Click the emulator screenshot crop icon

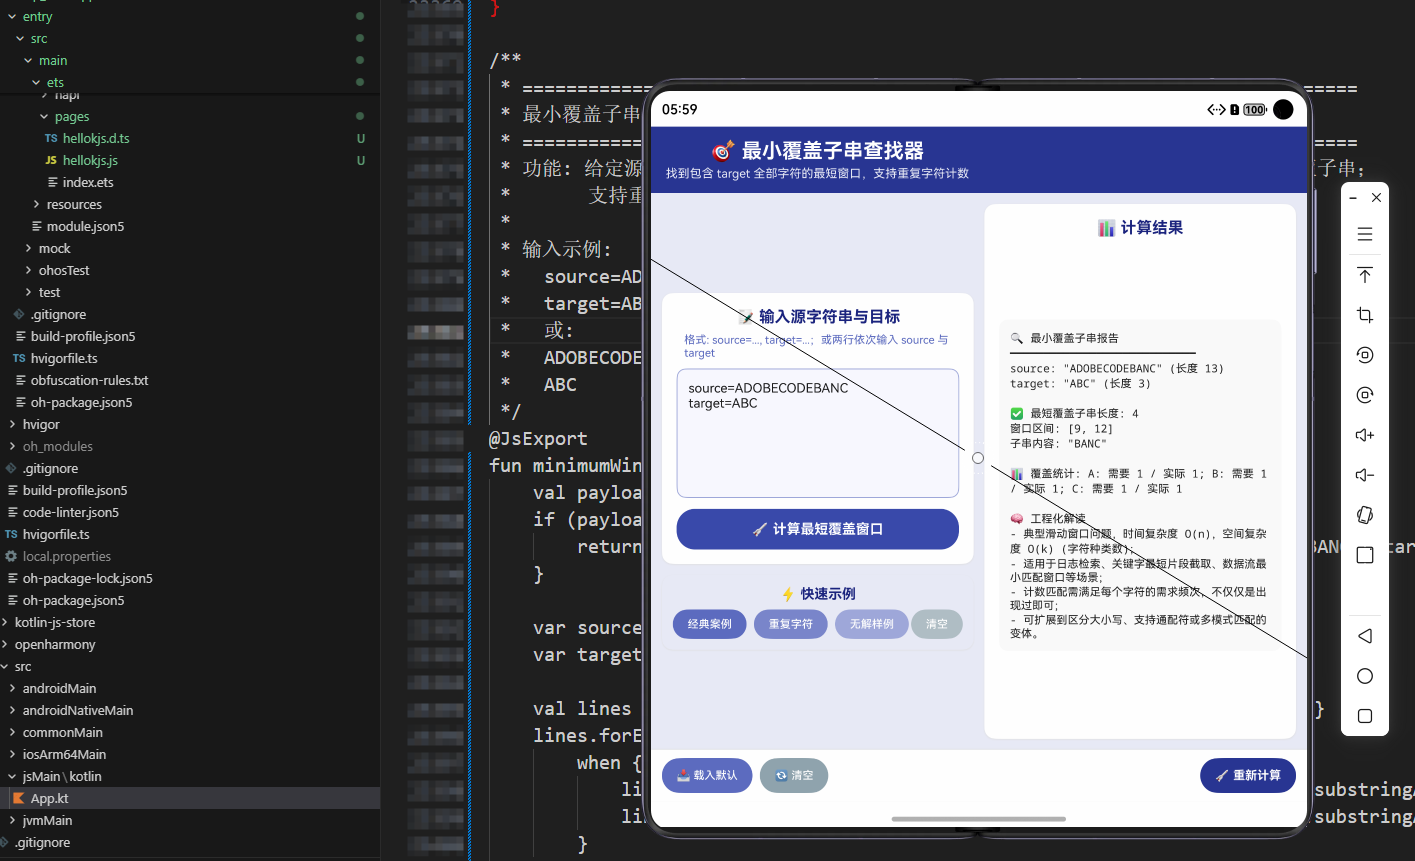tap(1364, 315)
